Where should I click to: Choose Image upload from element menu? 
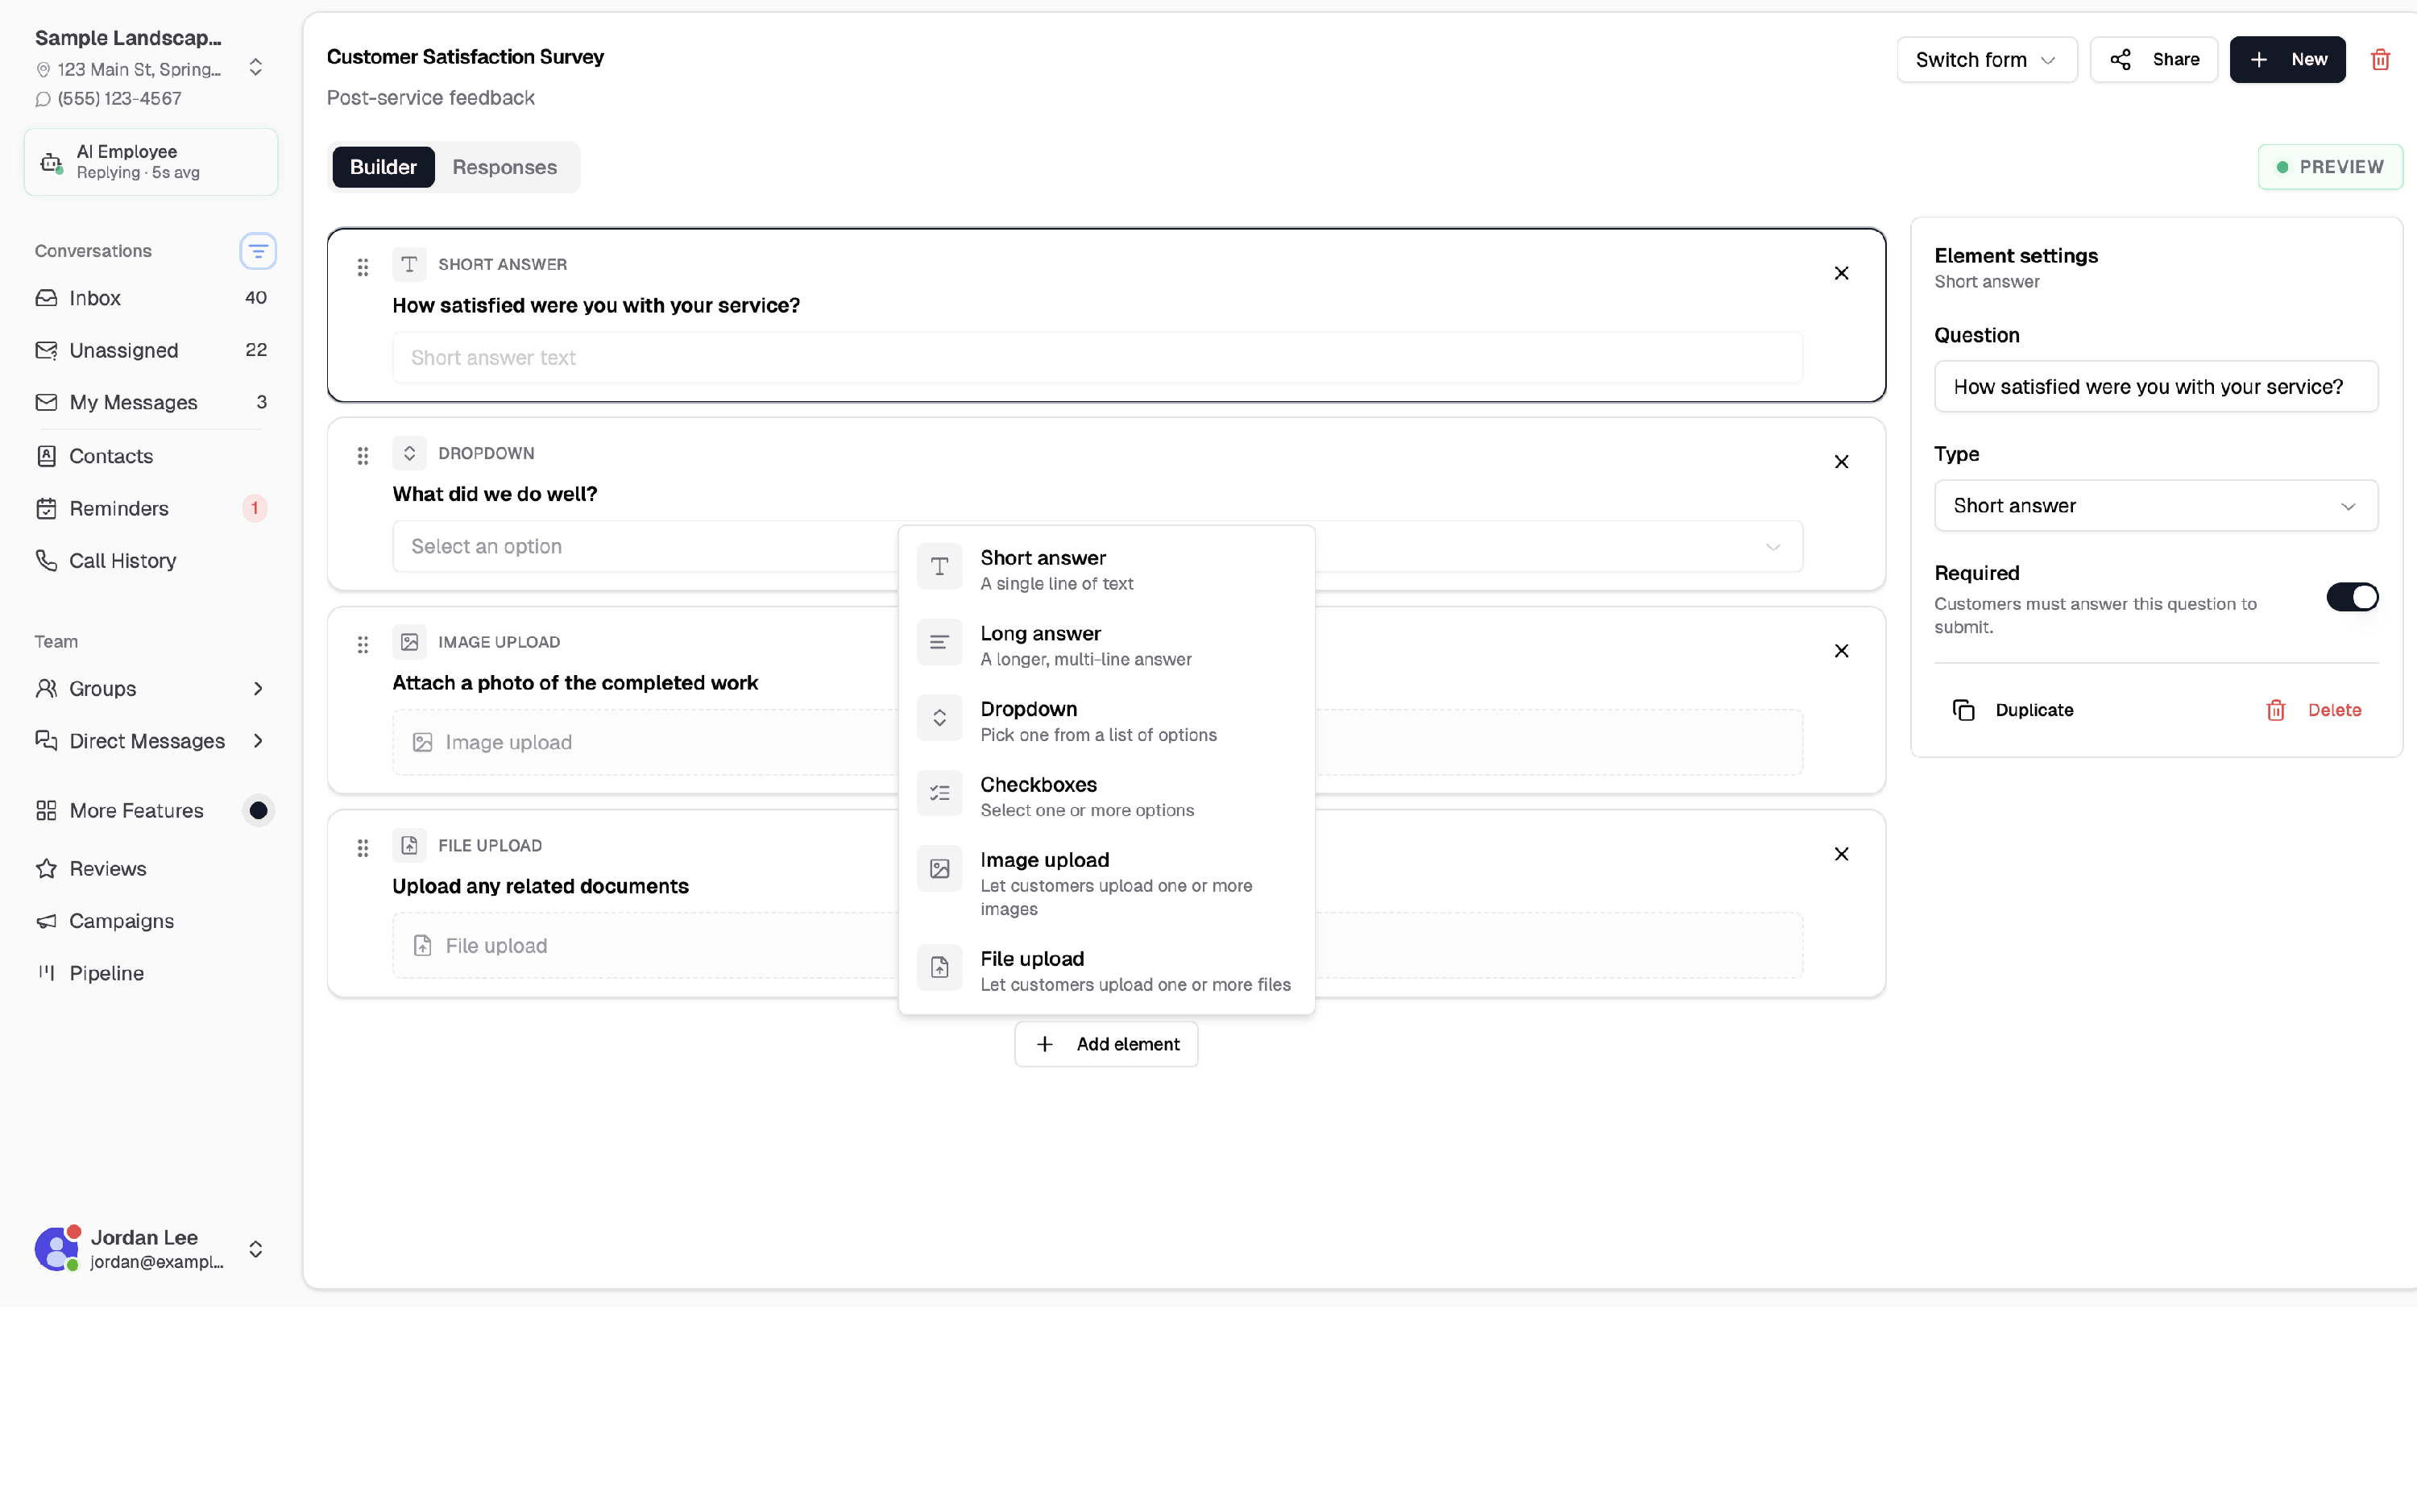click(1106, 883)
